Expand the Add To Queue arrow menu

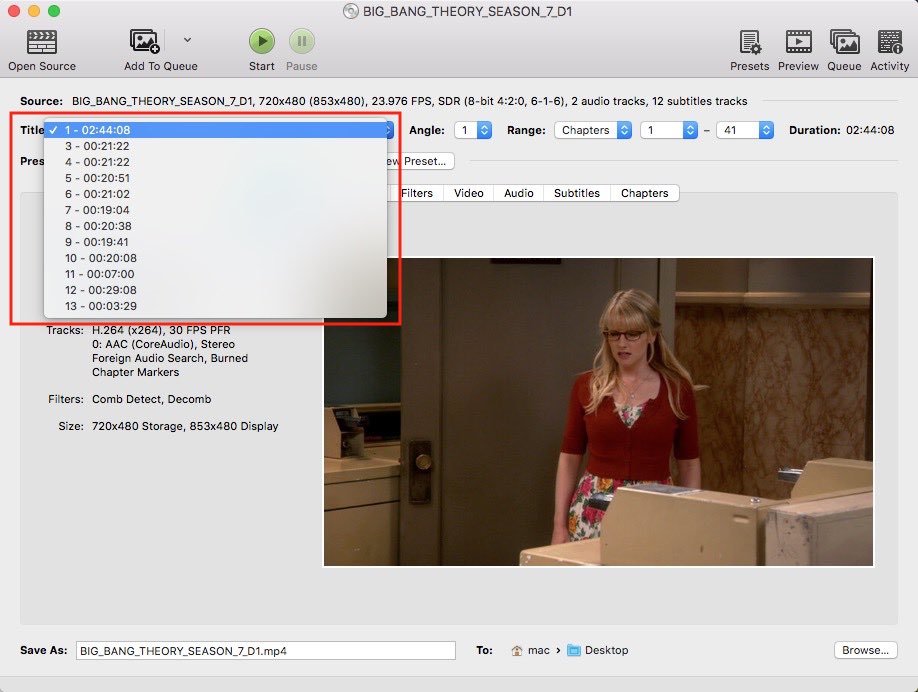pos(187,40)
